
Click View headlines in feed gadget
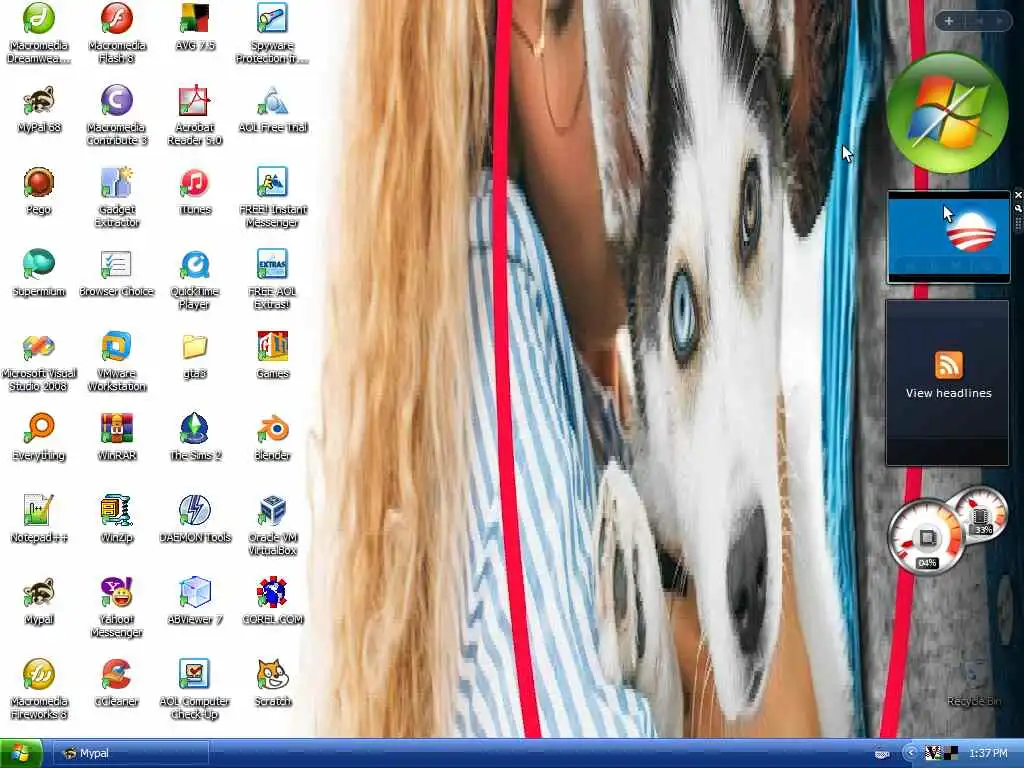(948, 393)
